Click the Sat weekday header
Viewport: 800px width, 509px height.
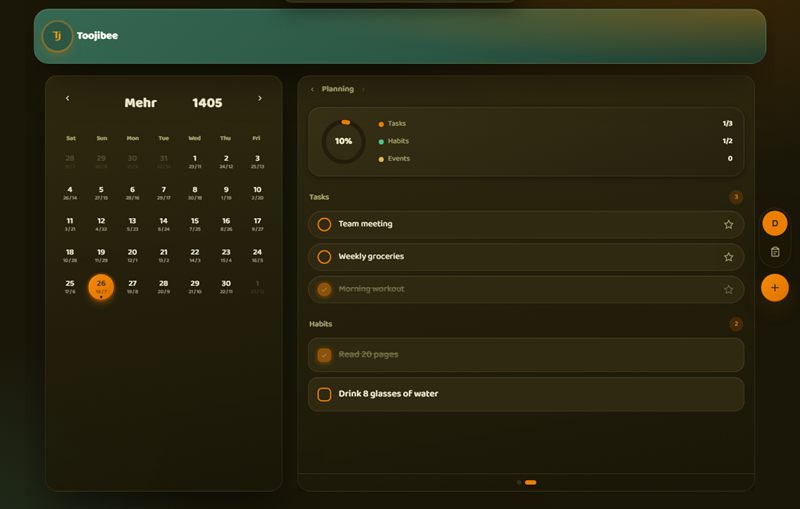click(x=70, y=138)
